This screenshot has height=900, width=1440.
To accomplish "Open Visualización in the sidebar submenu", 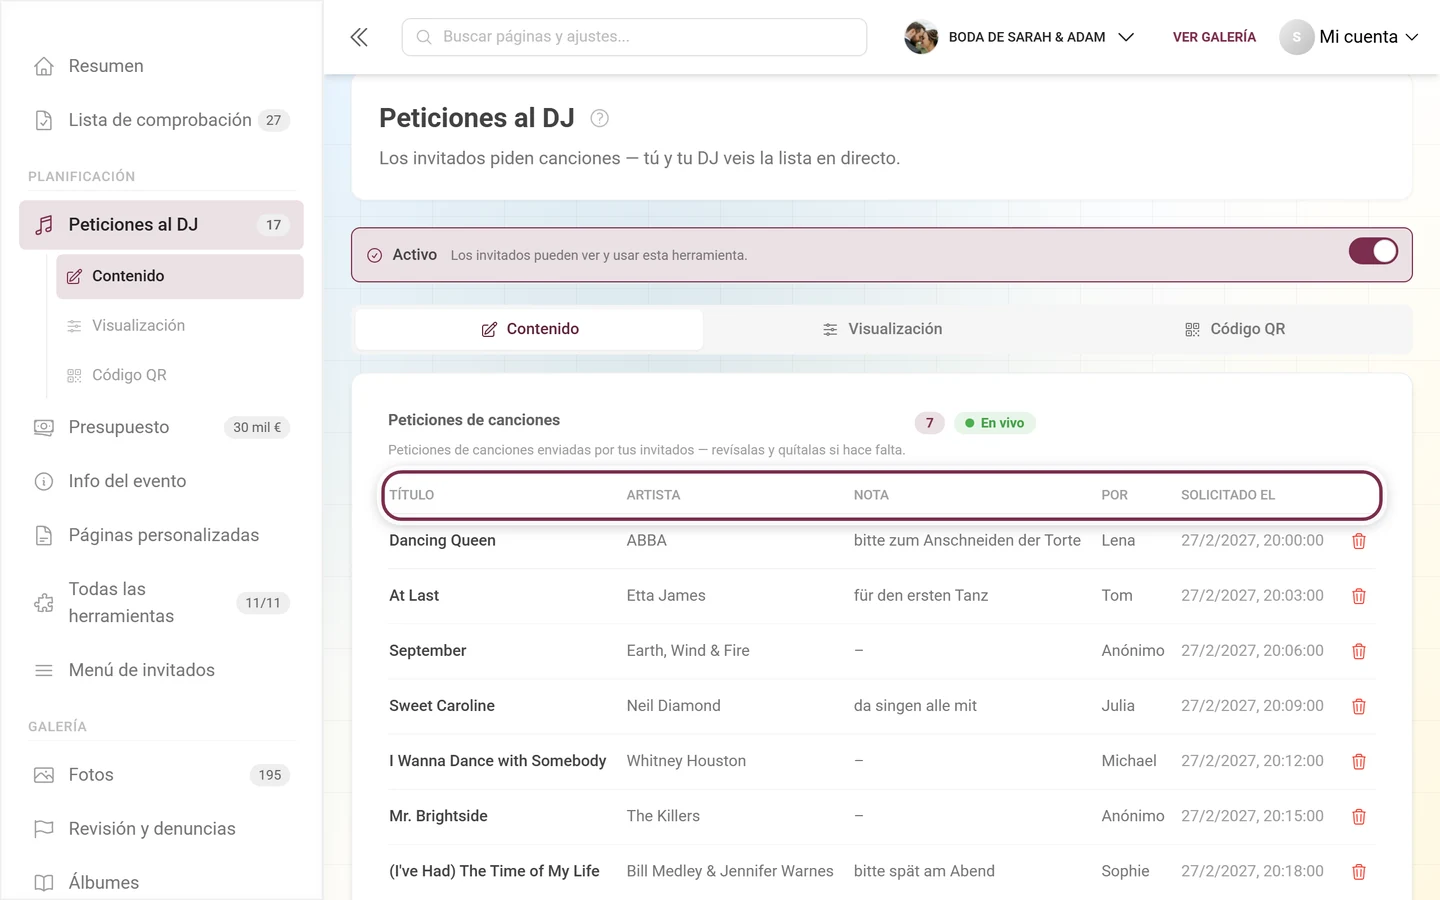I will click(x=180, y=326).
